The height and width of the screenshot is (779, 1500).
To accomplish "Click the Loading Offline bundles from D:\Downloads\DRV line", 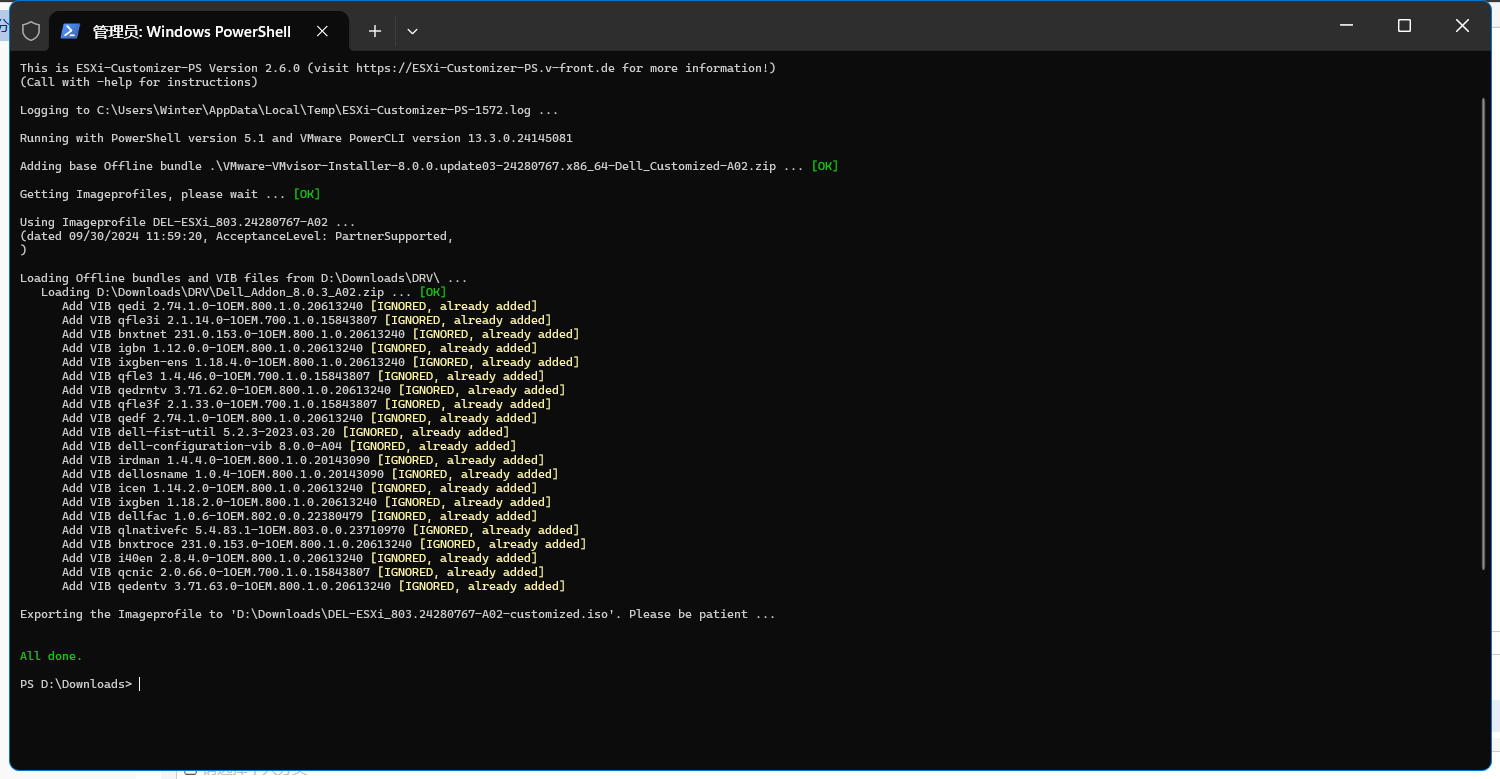I will pyautogui.click(x=244, y=278).
